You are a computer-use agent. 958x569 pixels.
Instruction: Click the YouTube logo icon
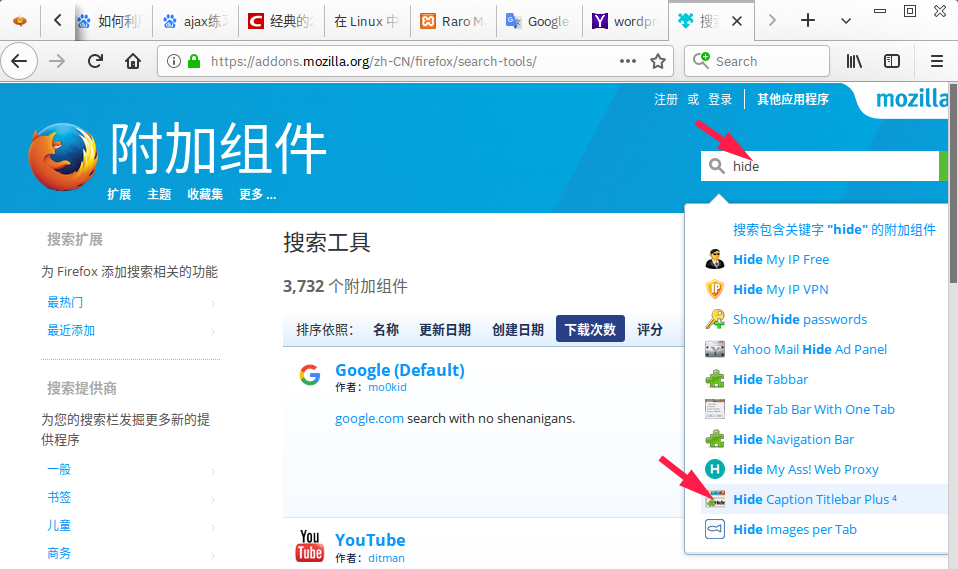point(310,546)
